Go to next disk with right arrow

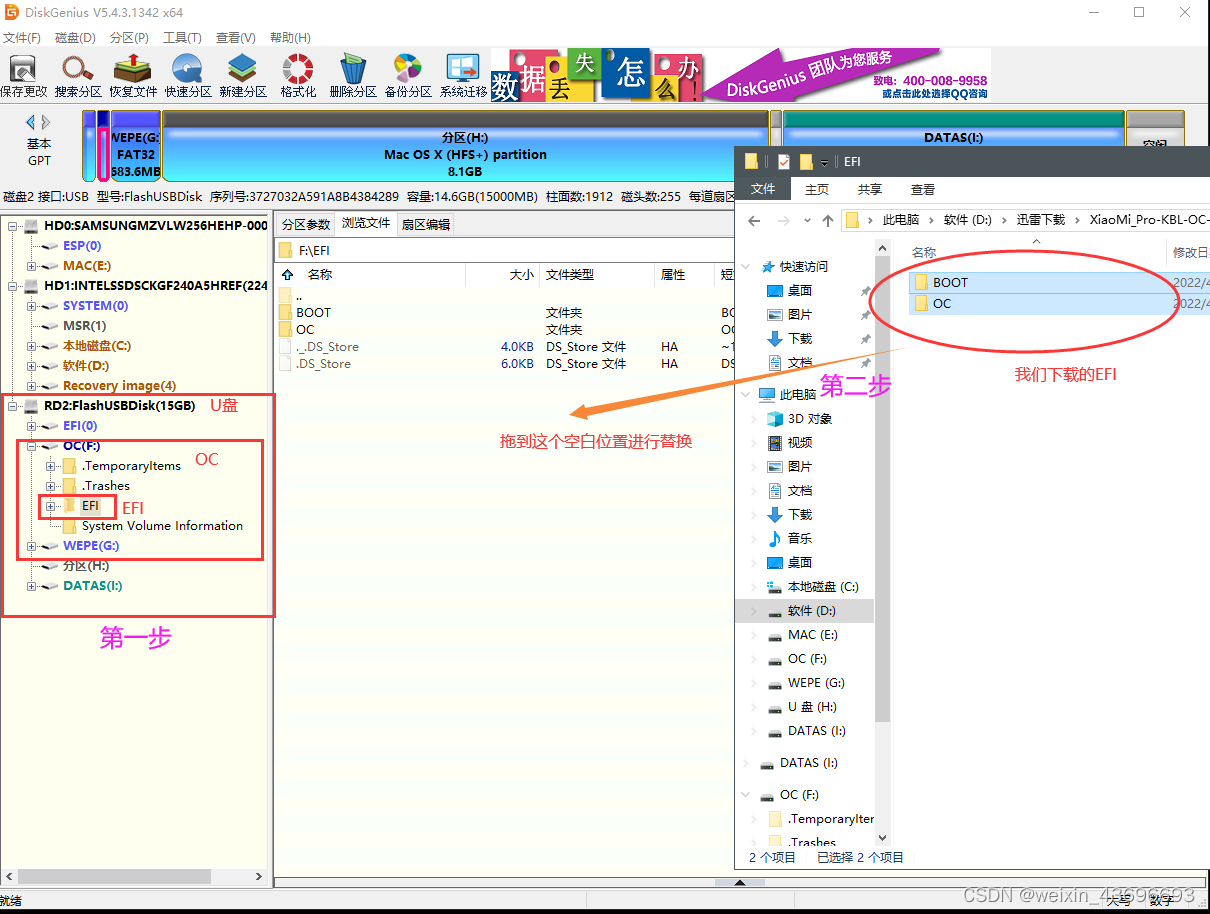pos(46,122)
